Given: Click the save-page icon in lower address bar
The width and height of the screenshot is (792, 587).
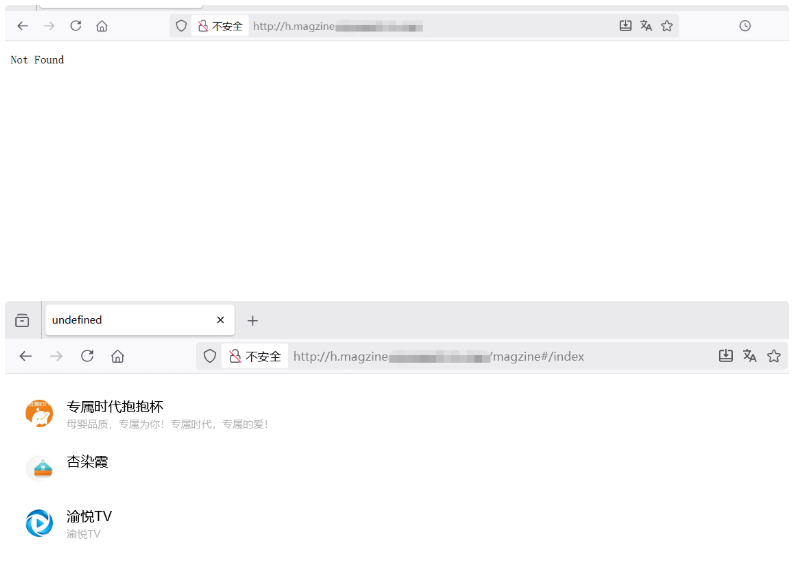Looking at the screenshot, I should tap(726, 356).
